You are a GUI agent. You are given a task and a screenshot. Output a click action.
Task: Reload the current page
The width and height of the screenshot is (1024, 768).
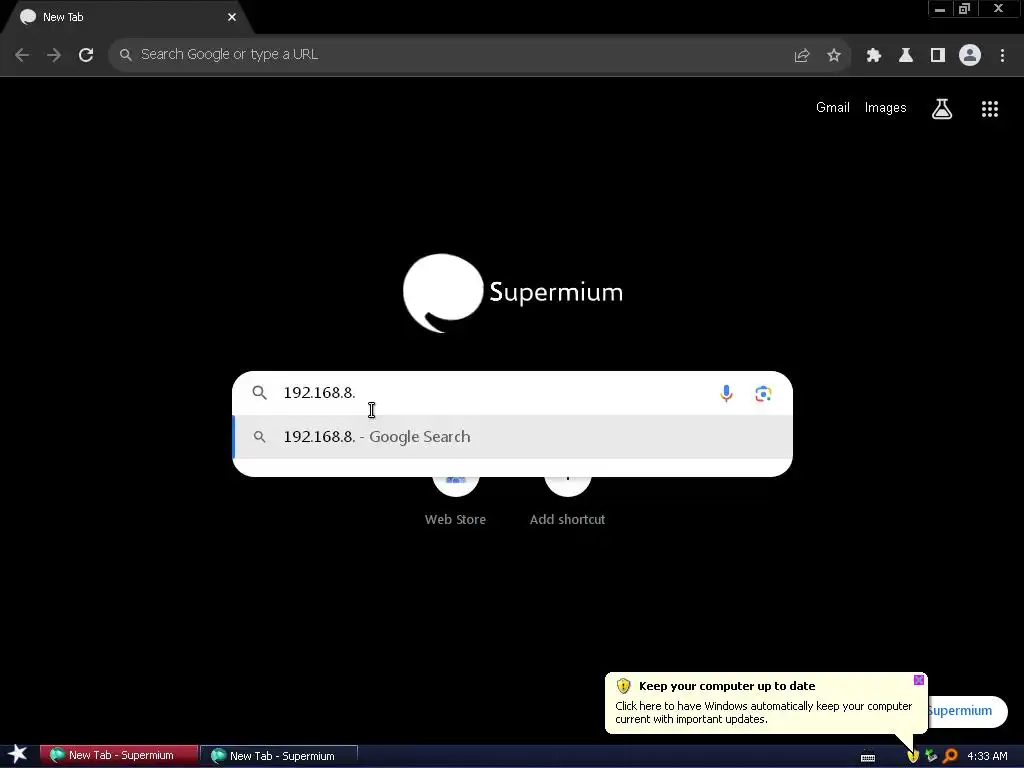click(x=86, y=55)
